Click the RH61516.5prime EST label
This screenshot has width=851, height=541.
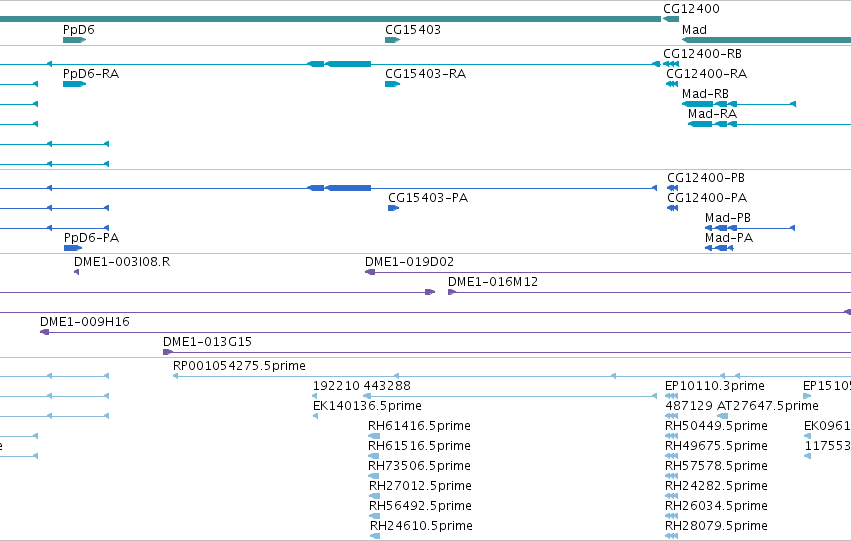click(419, 447)
